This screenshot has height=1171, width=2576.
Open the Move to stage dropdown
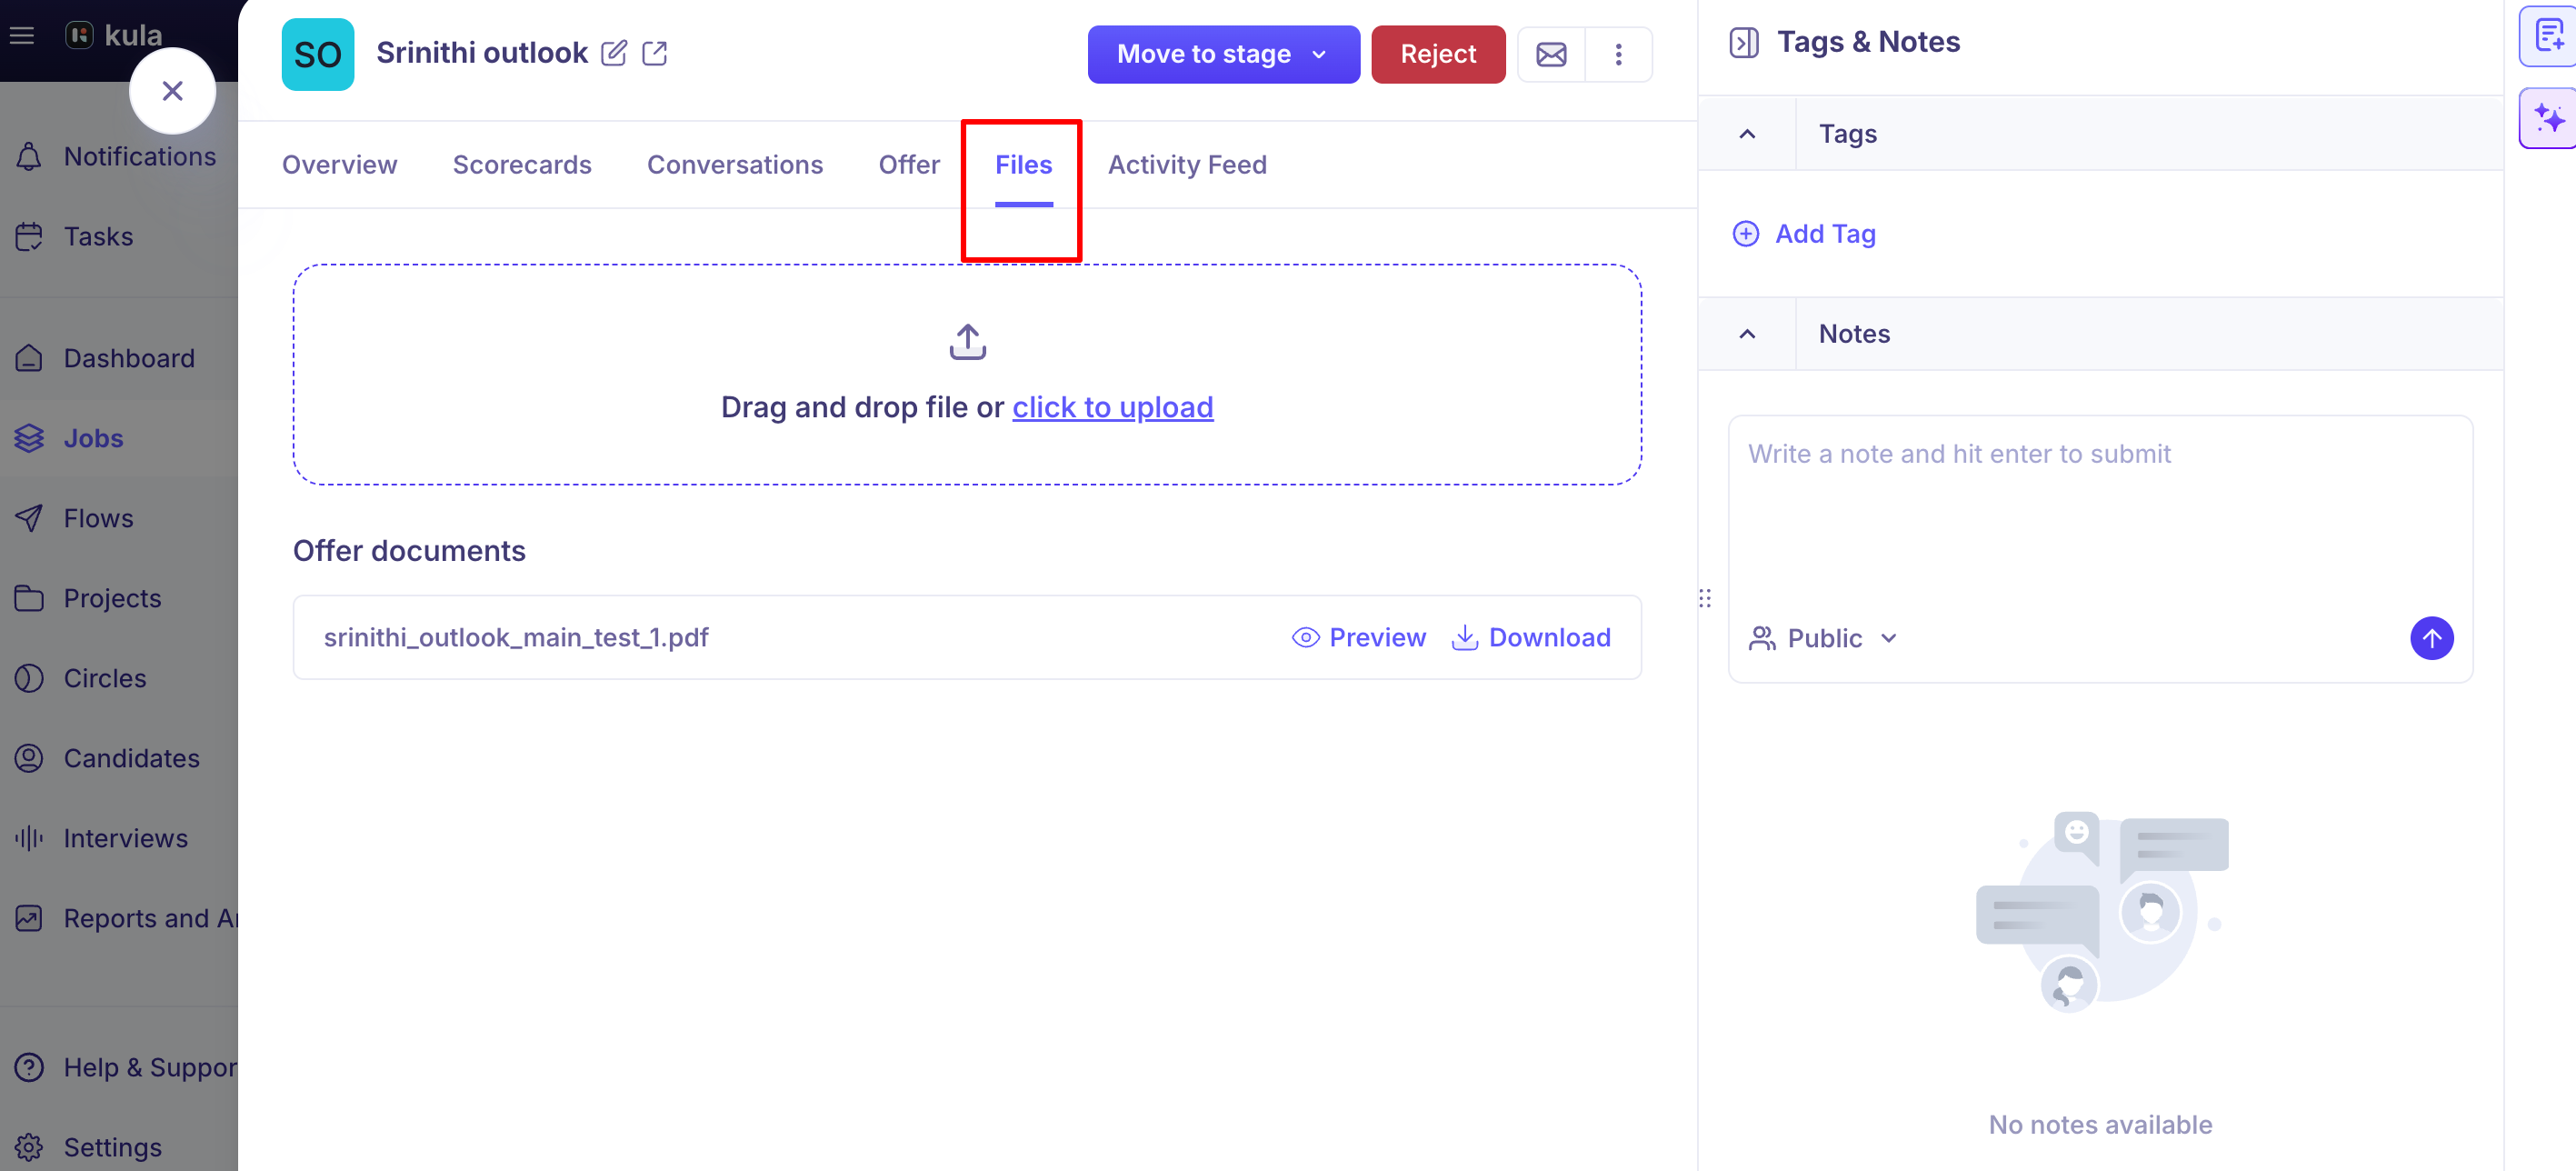[1223, 54]
